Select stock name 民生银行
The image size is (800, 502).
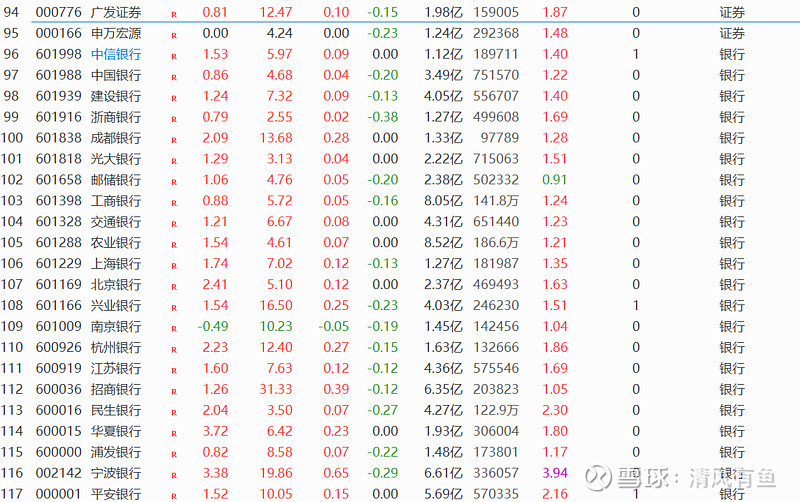coord(116,410)
